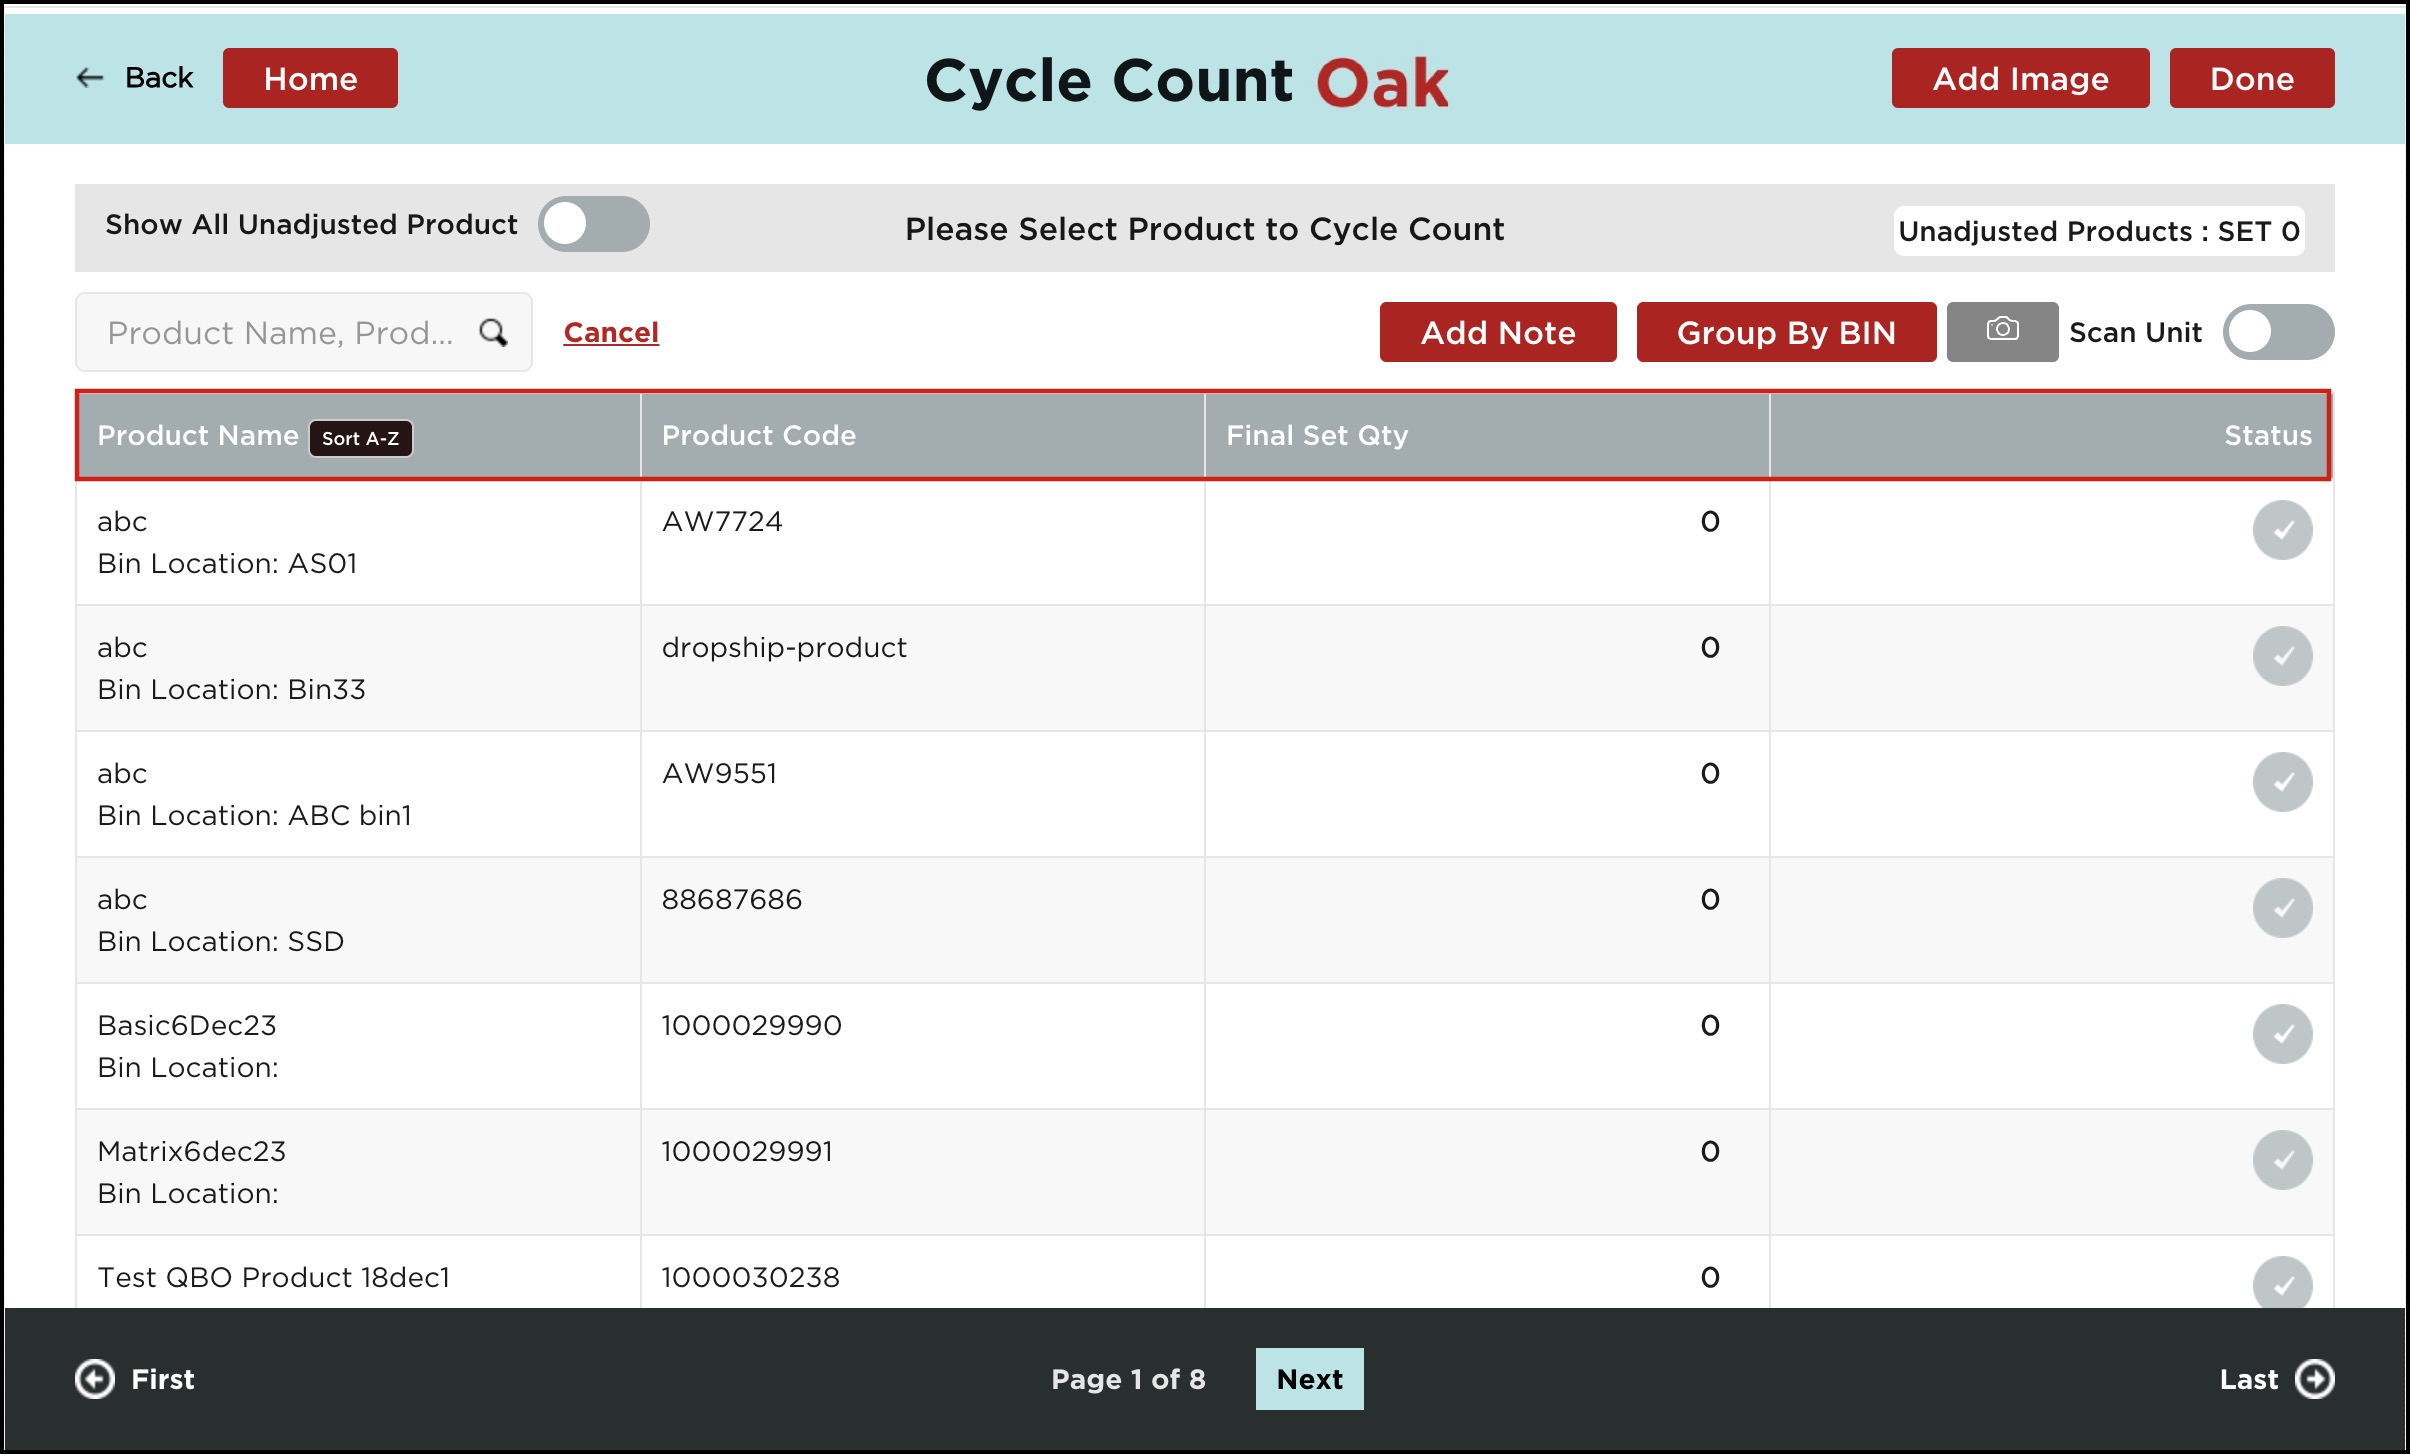Sort products with Sort A-Z badge

click(360, 438)
